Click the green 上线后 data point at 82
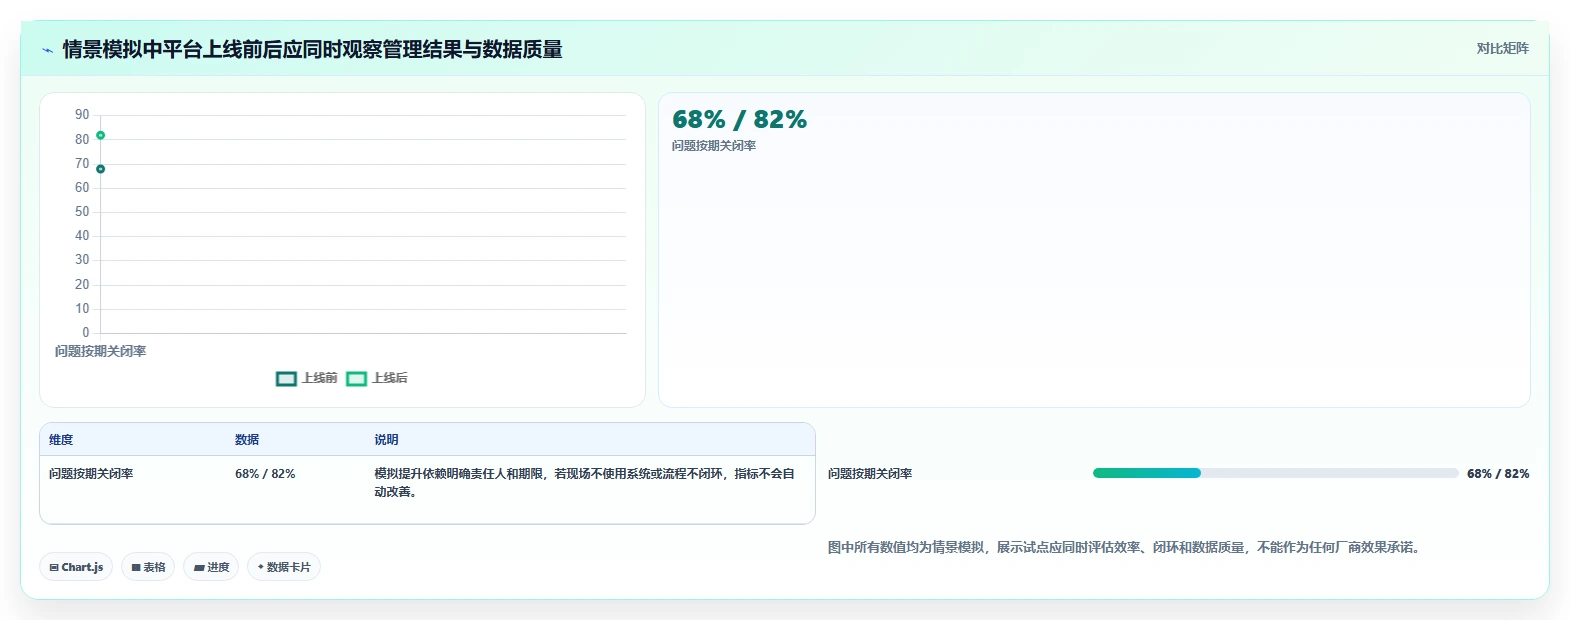 [x=100, y=135]
